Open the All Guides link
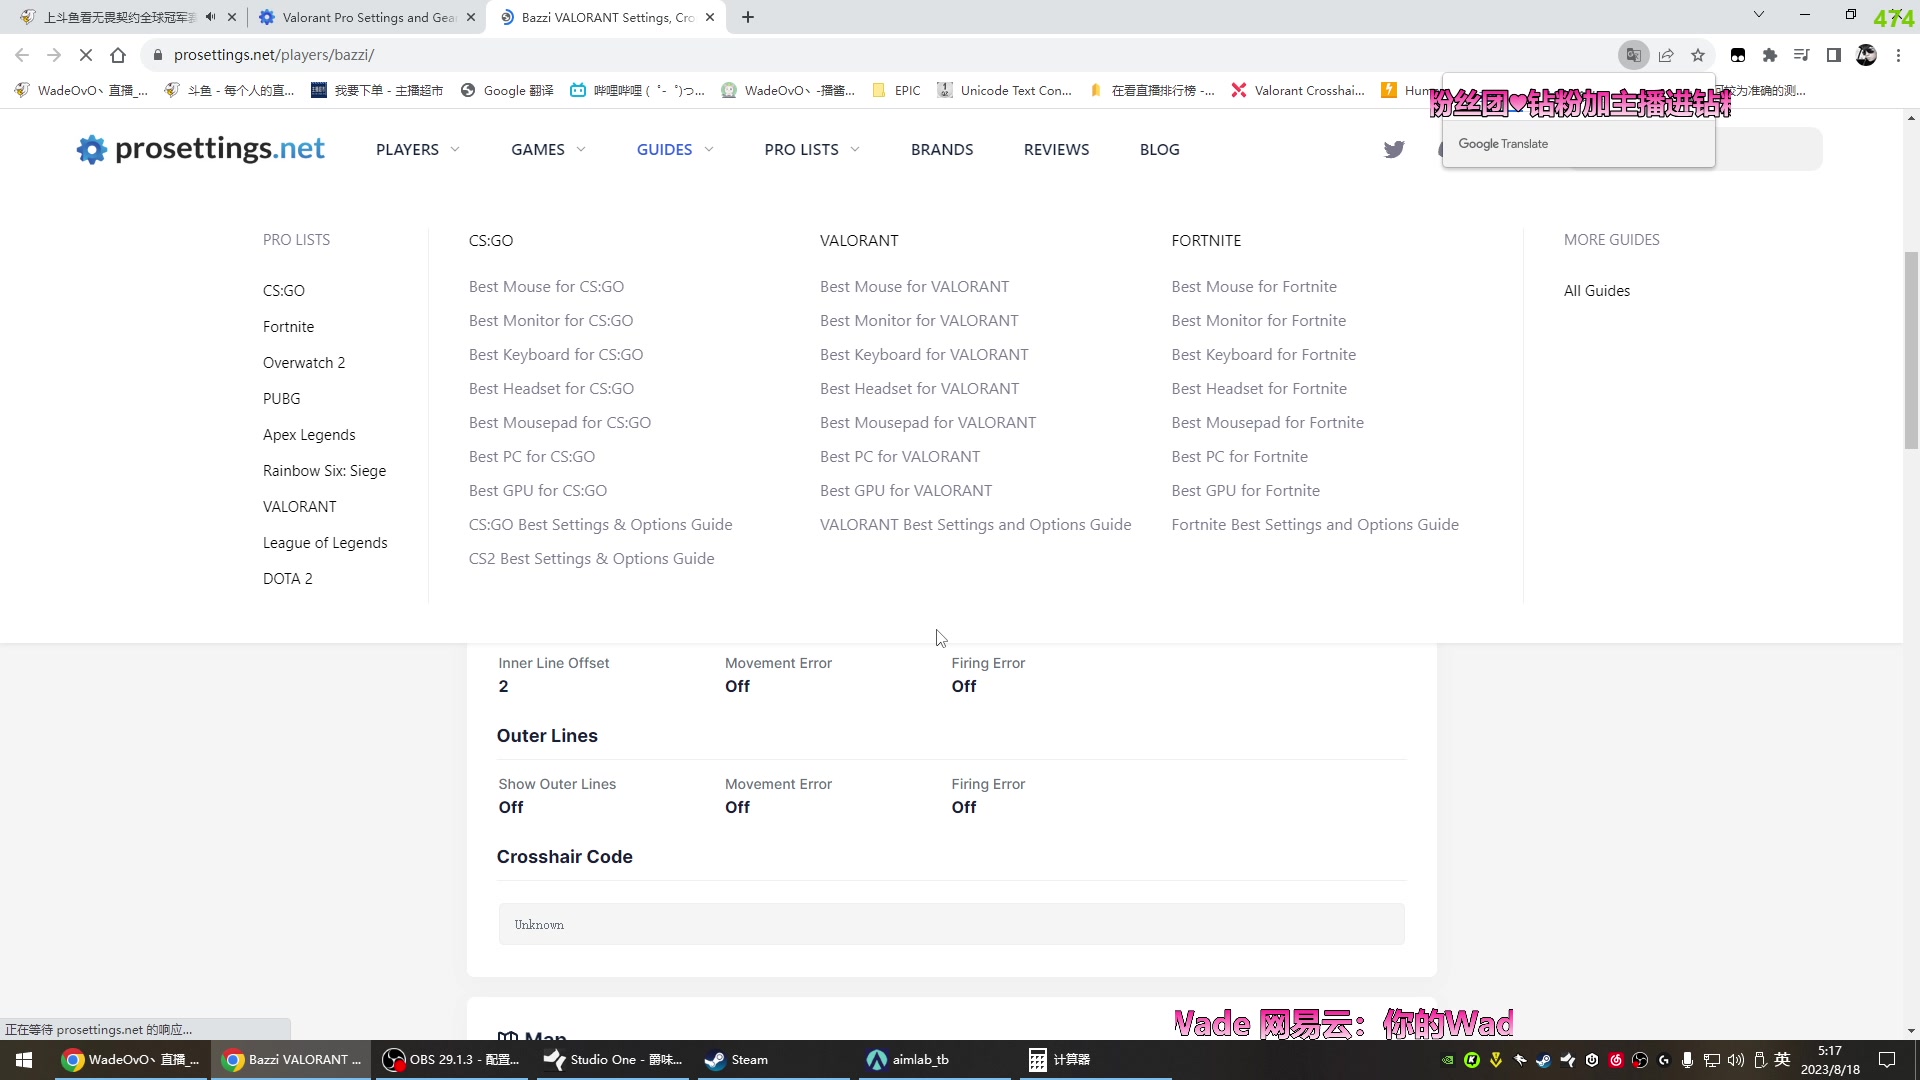 click(x=1597, y=291)
